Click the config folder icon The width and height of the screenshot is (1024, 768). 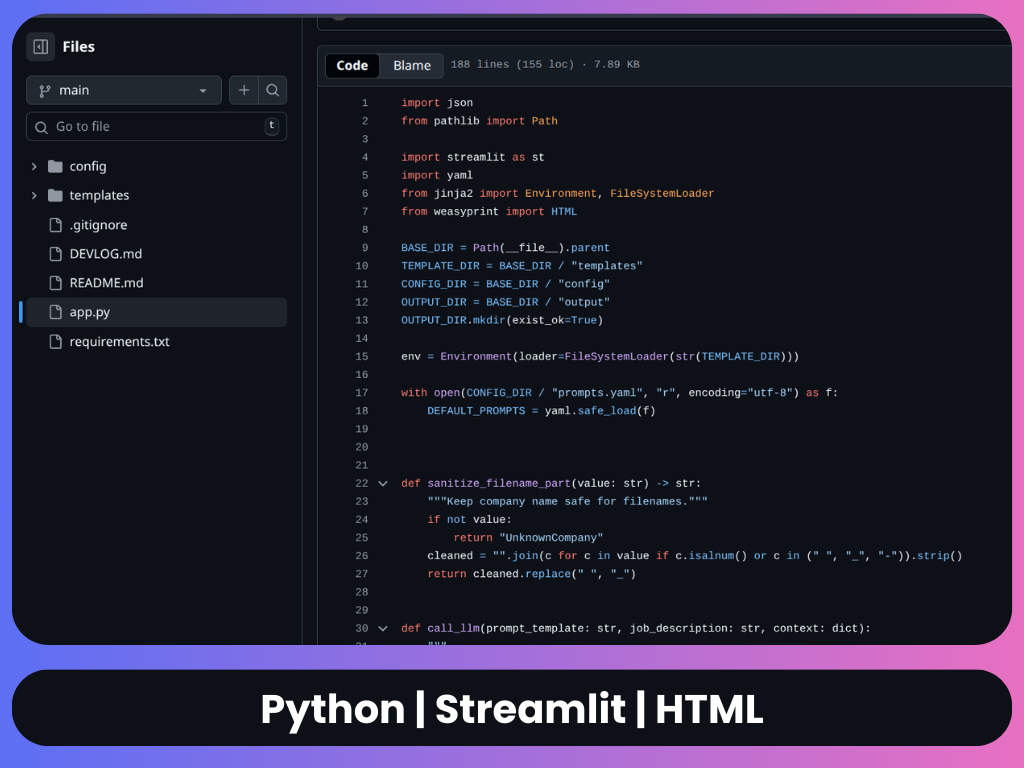pos(55,167)
